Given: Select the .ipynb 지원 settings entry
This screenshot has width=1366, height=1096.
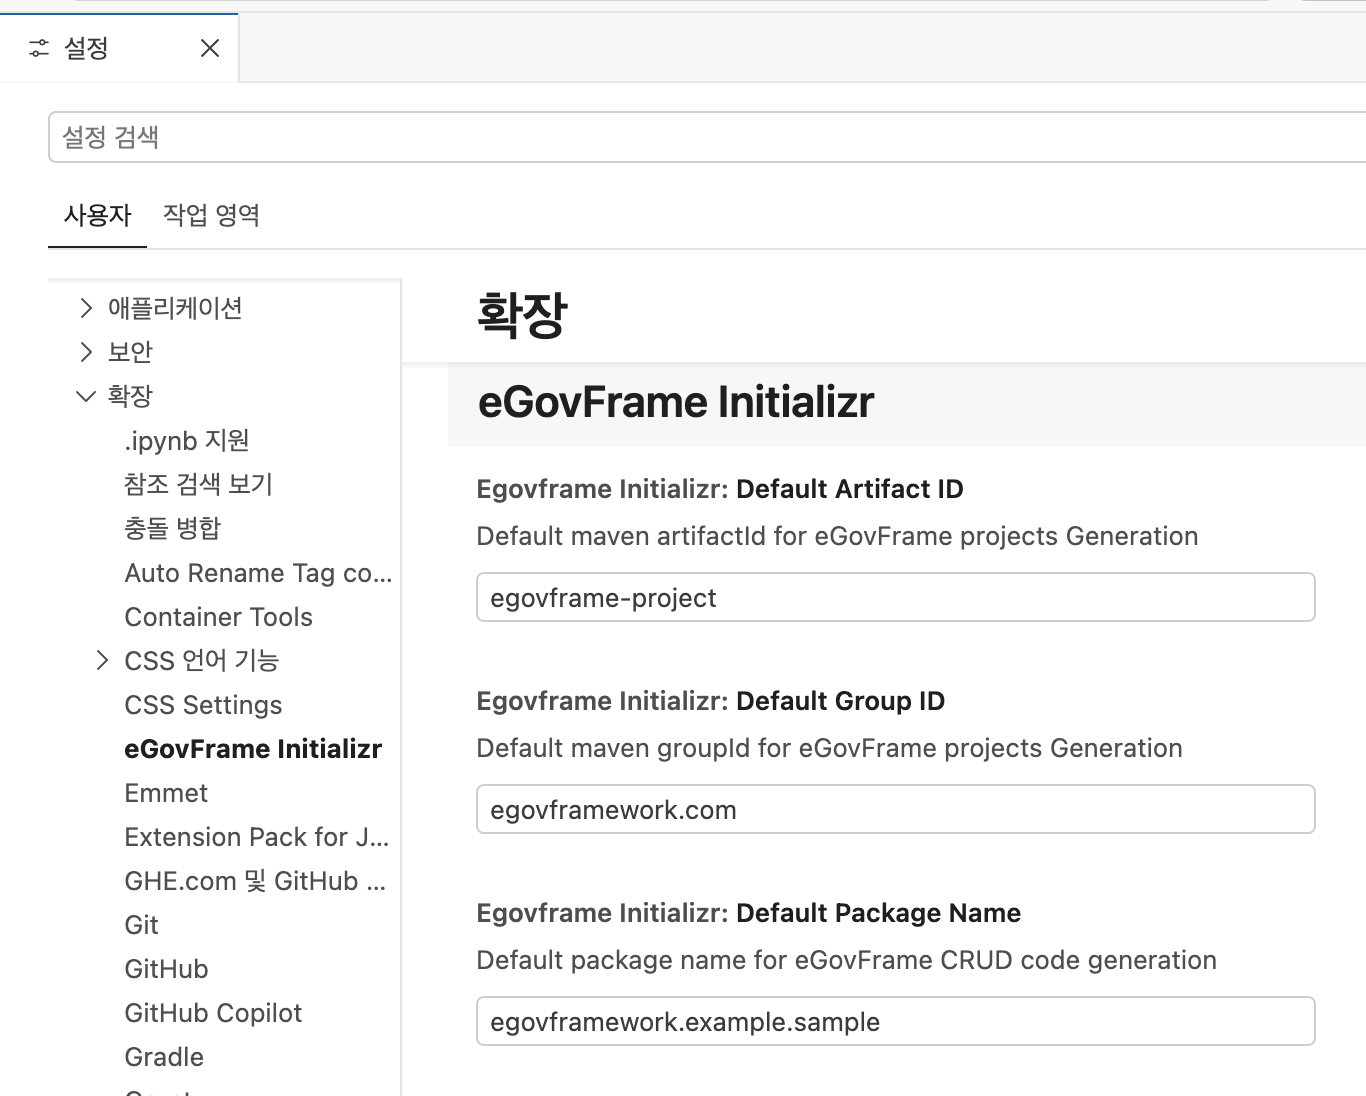Looking at the screenshot, I should coord(186,440).
